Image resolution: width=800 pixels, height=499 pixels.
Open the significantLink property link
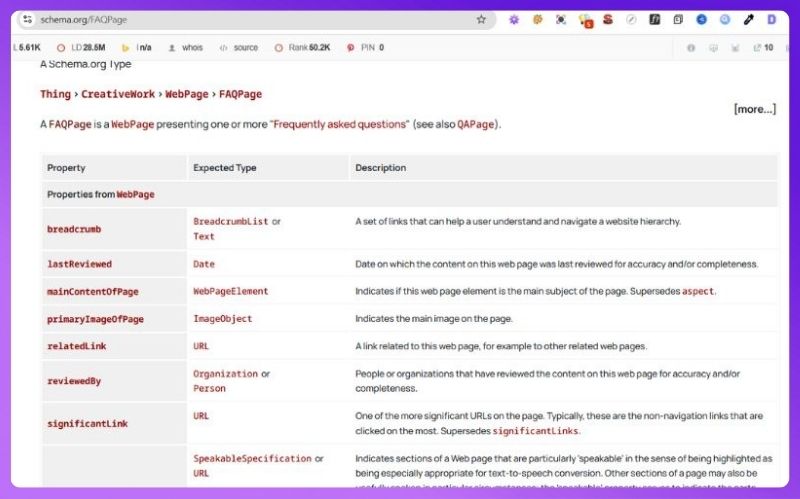[87, 423]
